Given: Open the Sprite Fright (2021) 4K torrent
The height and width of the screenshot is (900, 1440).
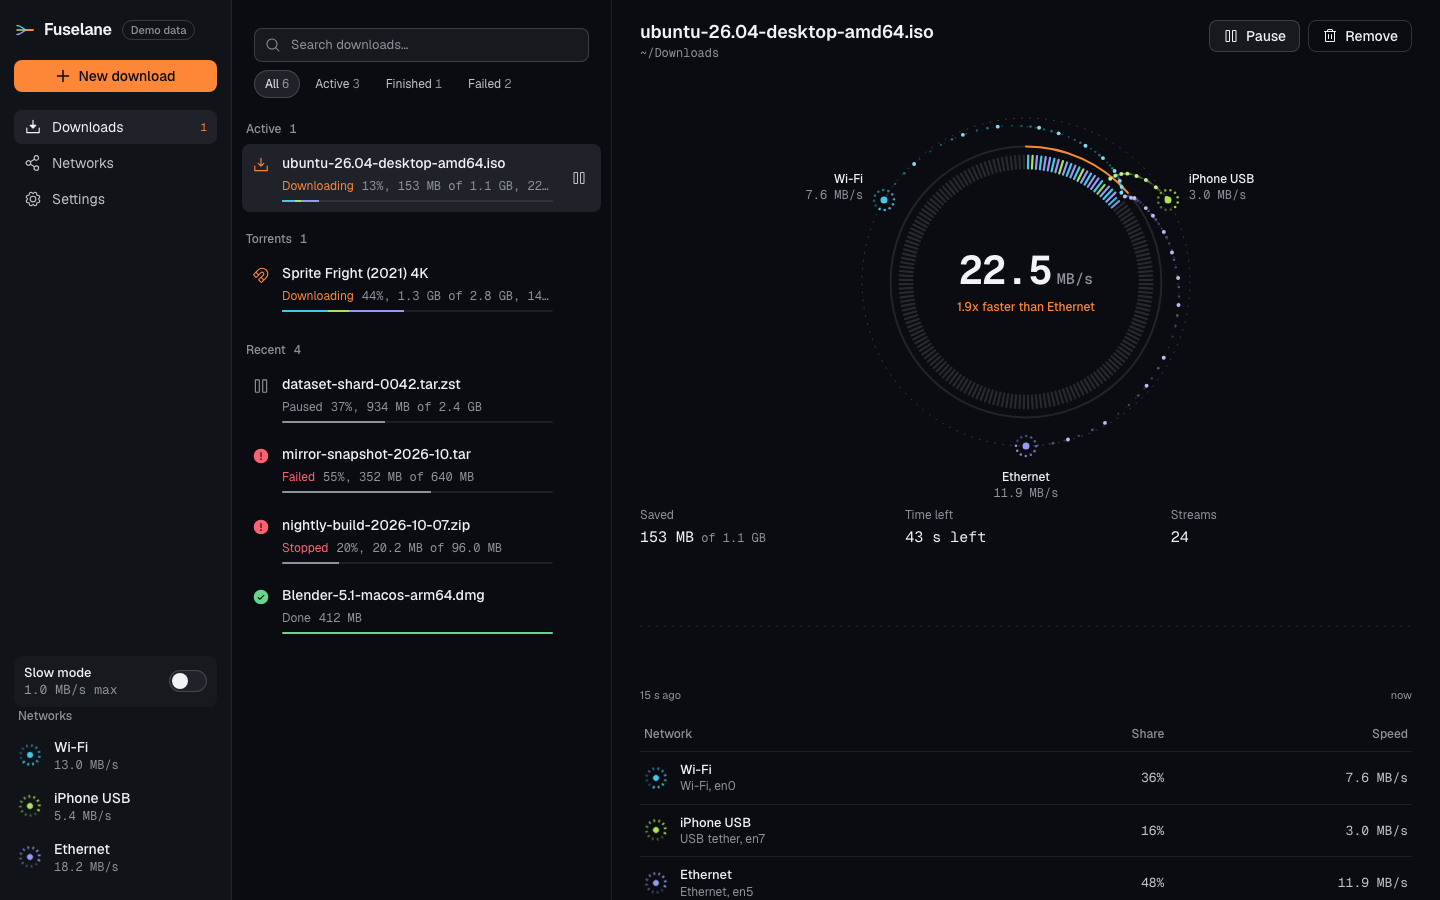Looking at the screenshot, I should 421,288.
